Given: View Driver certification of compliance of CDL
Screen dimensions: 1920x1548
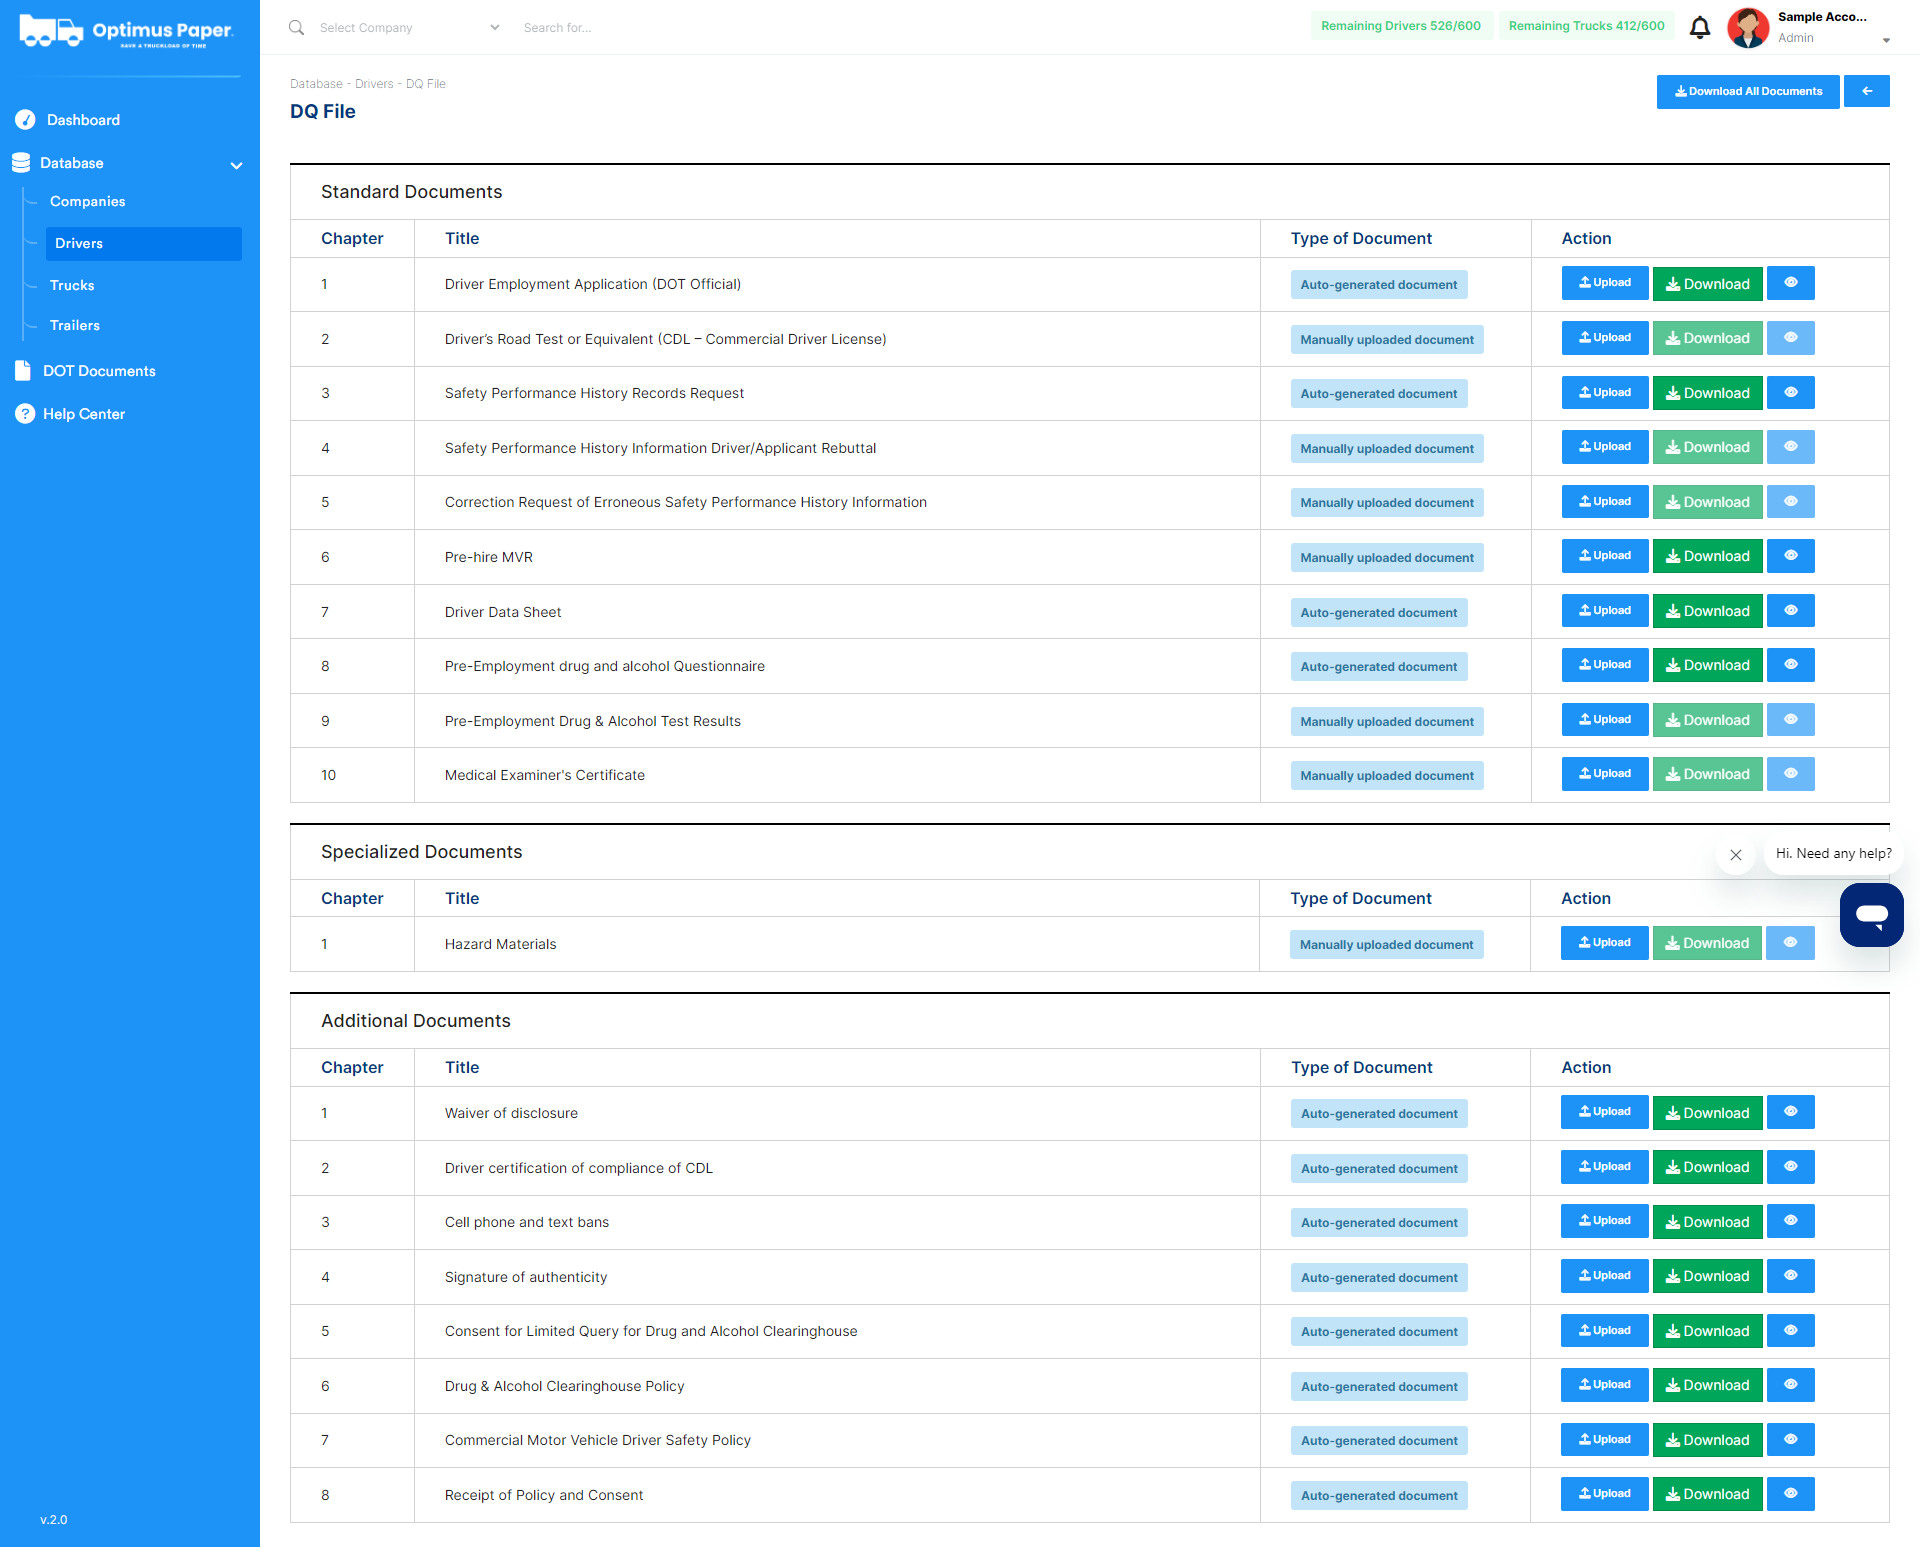Looking at the screenshot, I should (x=1790, y=1167).
